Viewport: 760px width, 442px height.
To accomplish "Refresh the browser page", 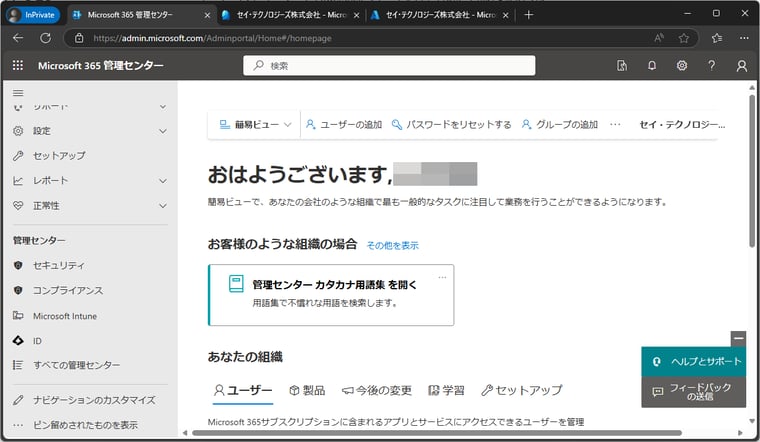I will pyautogui.click(x=46, y=38).
